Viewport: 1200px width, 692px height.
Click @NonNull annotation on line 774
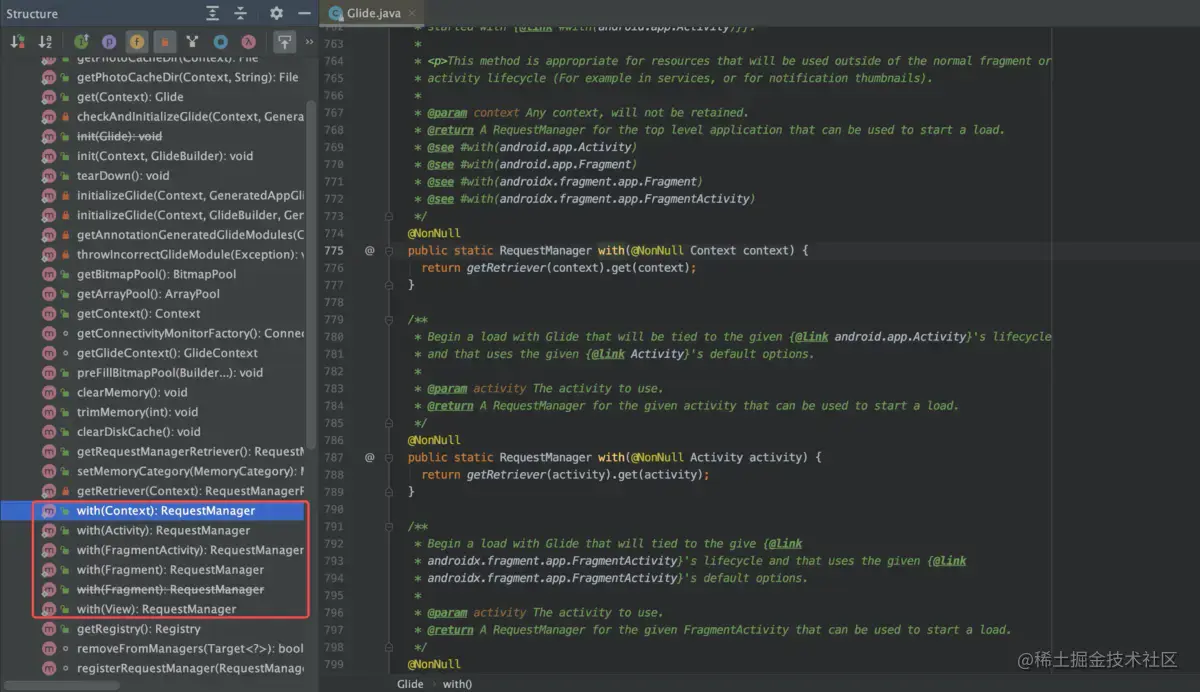434,233
